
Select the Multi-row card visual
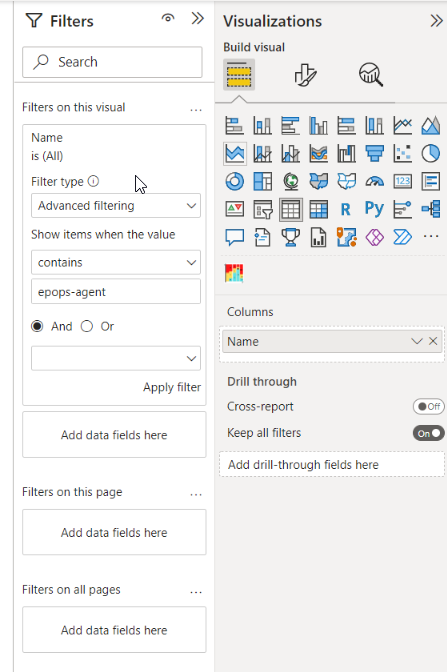click(431, 181)
